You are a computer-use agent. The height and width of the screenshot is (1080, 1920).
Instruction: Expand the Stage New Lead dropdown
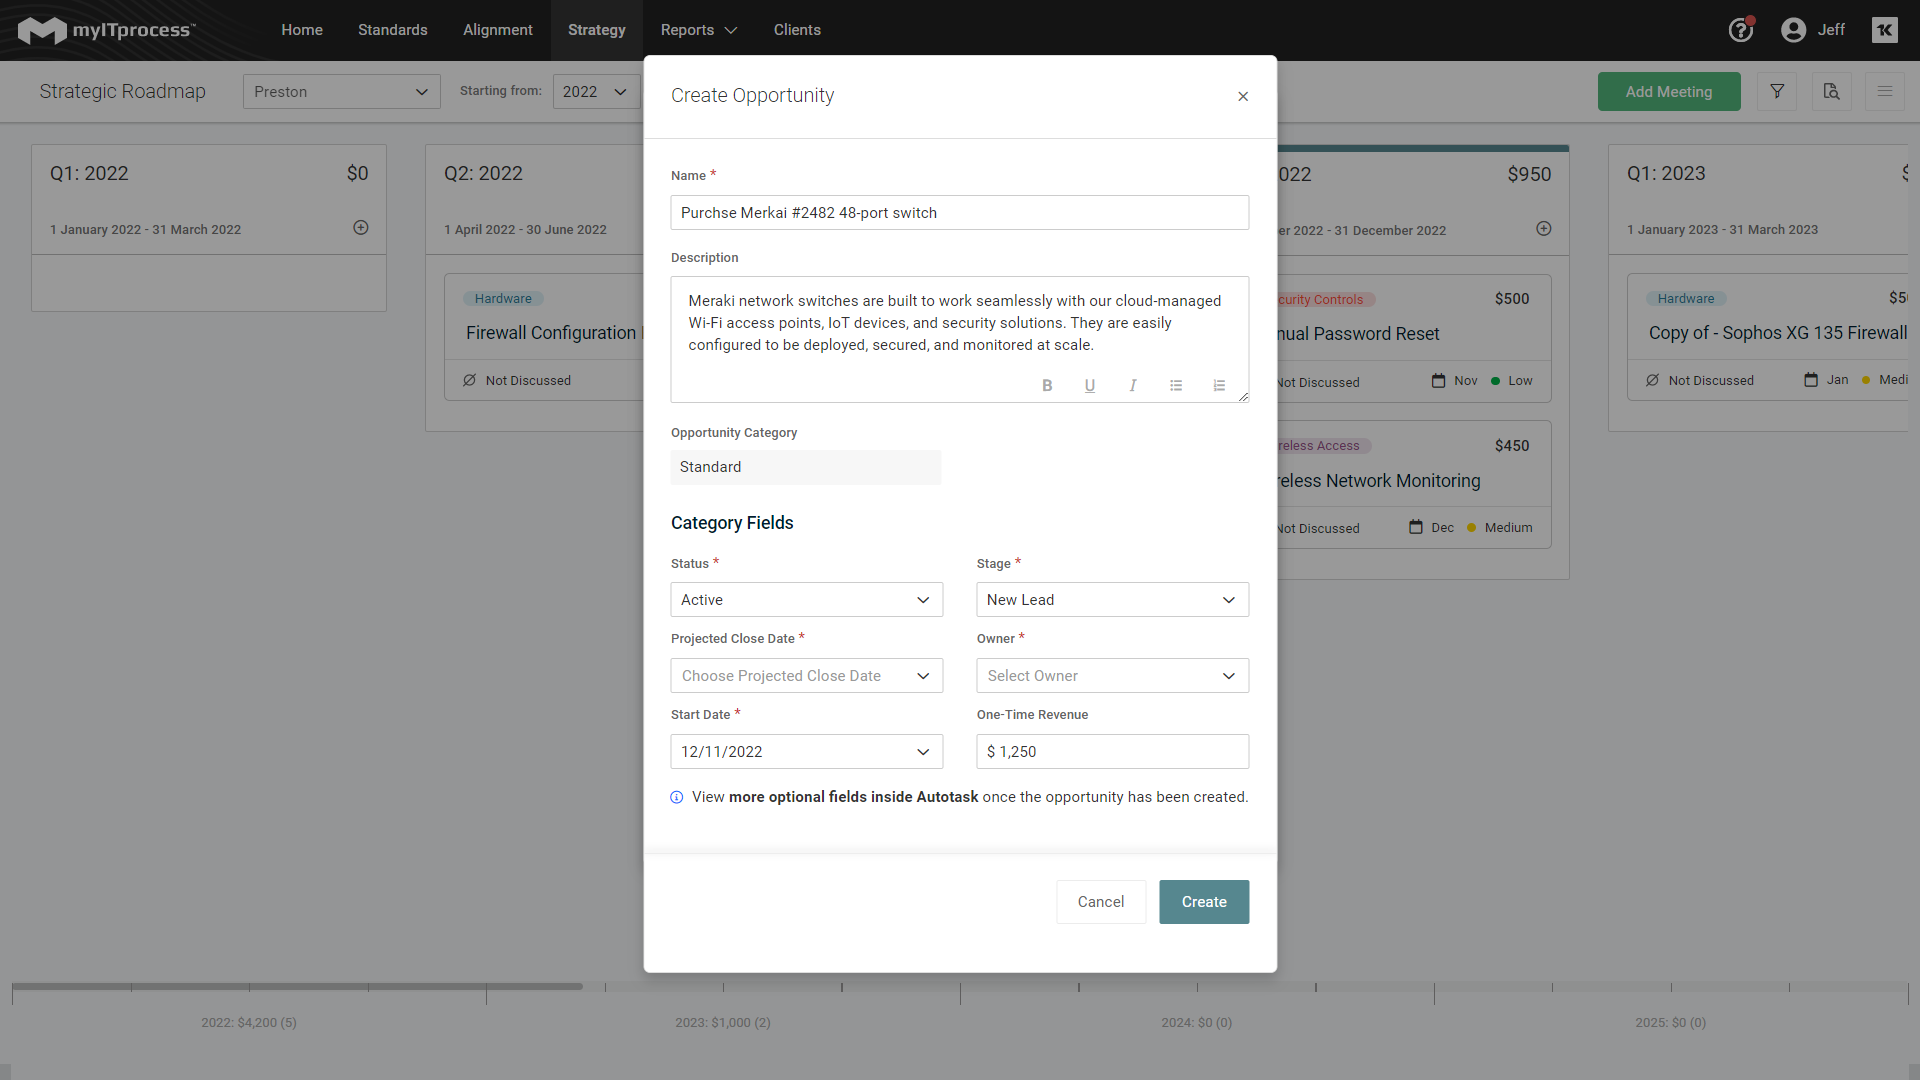pos(1112,600)
